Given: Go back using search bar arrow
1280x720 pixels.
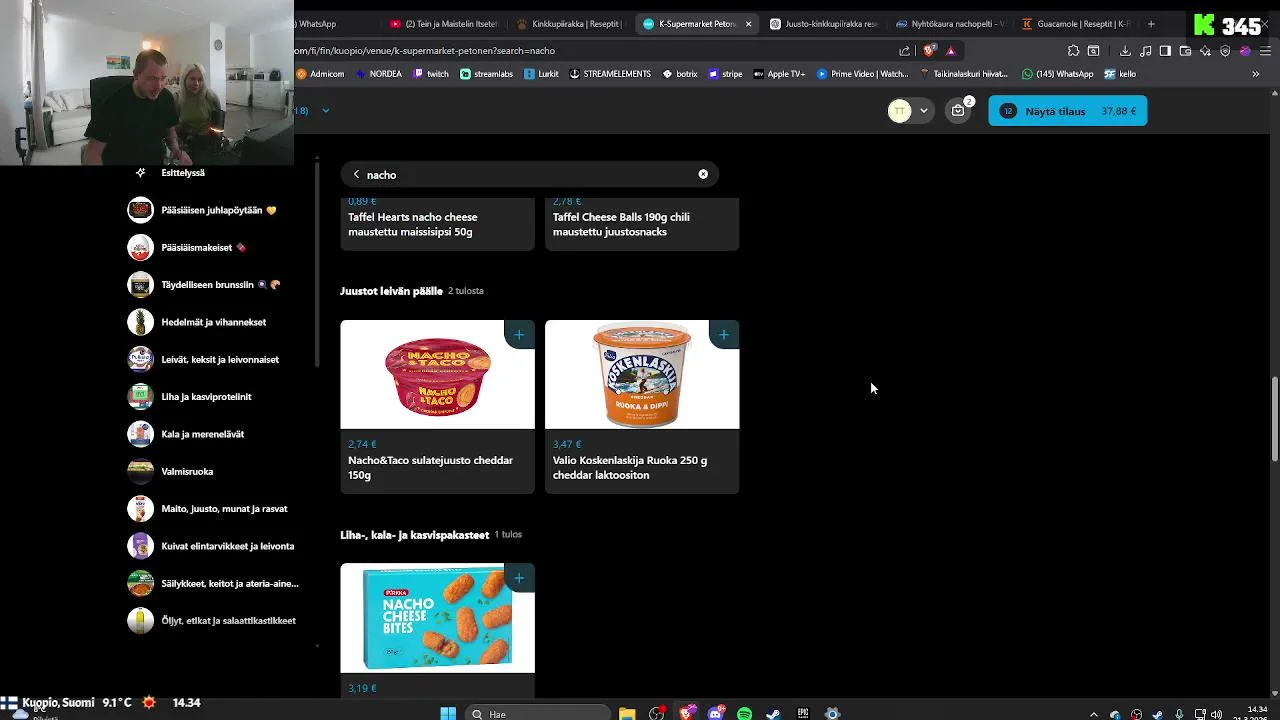Looking at the screenshot, I should [x=356, y=174].
